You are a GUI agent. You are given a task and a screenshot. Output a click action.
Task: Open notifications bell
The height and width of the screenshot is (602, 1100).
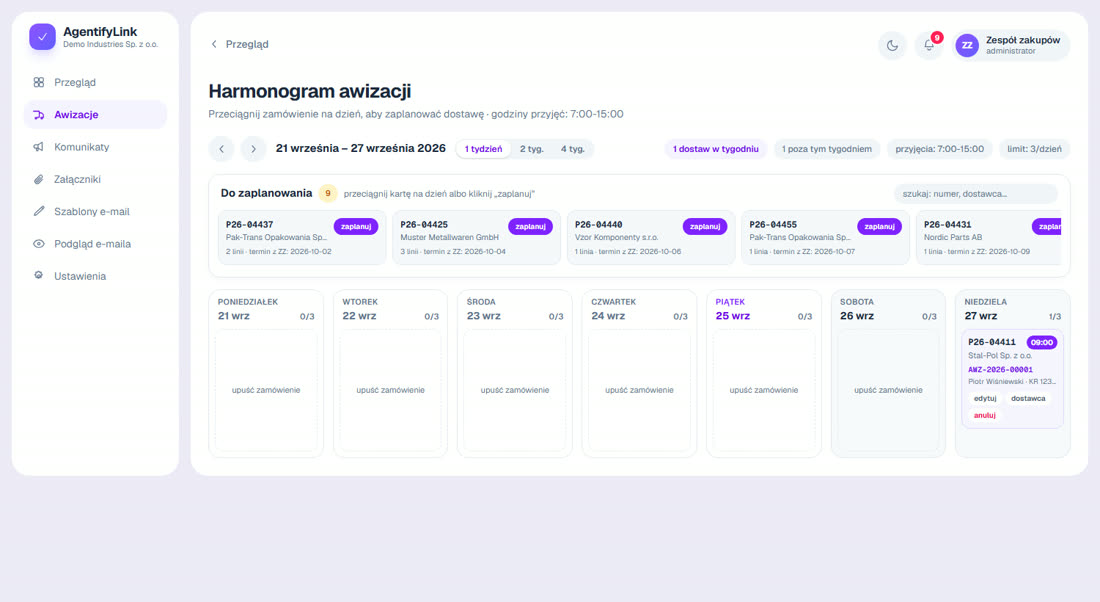coord(929,46)
